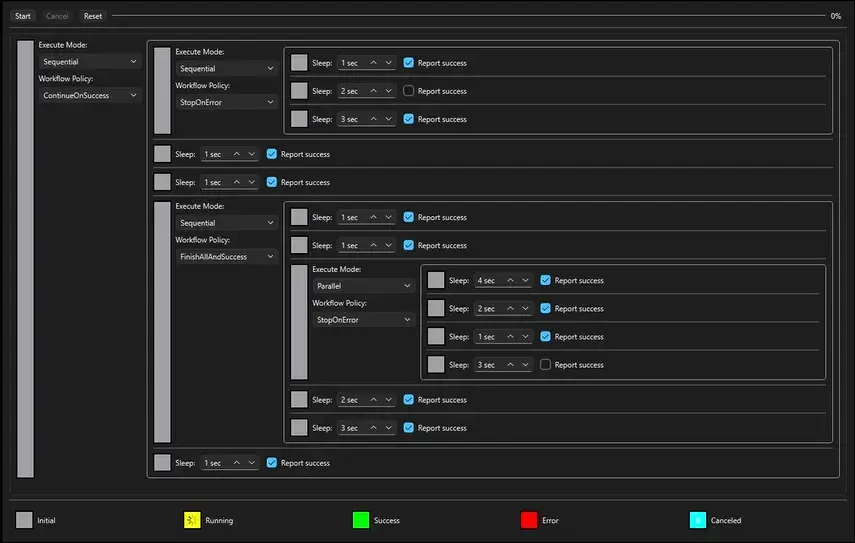Click the red Error legend icon
Viewport: 855px width, 543px height.
[x=529, y=520]
